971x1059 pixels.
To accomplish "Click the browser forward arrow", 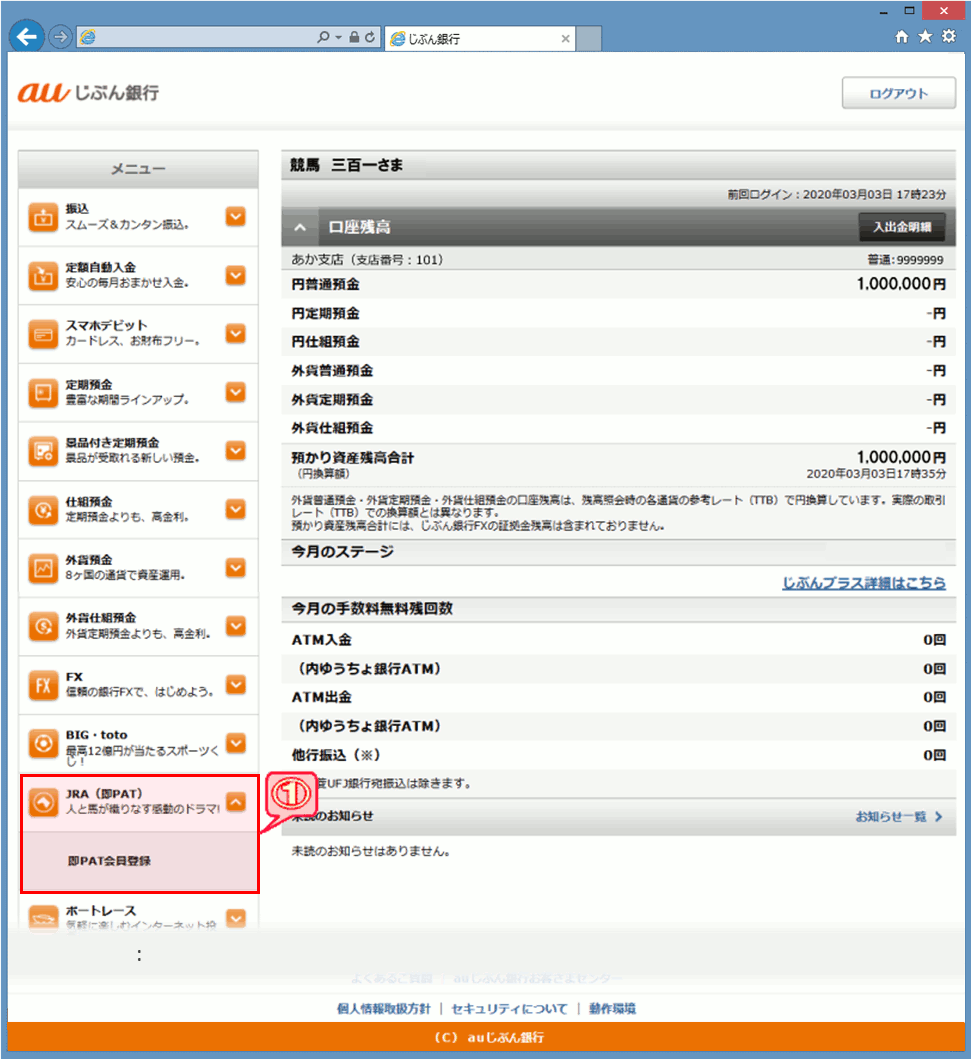I will click(60, 37).
